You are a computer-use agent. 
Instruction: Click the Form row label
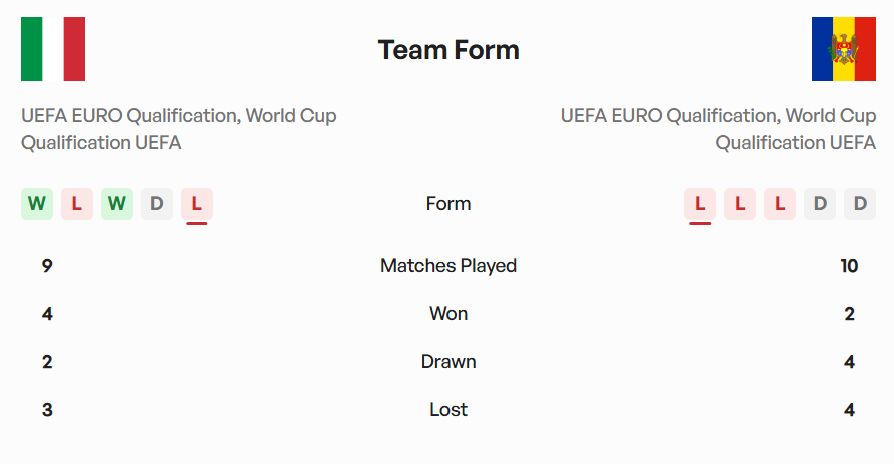pos(448,204)
